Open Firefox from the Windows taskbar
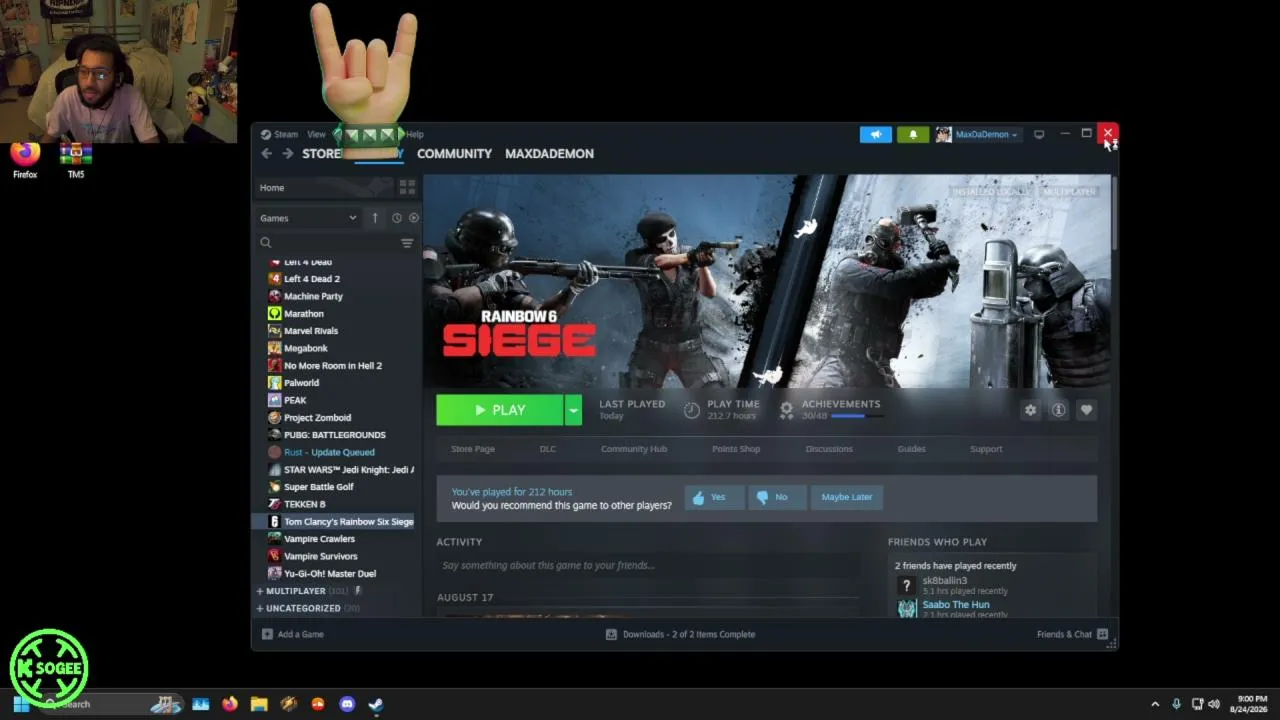Viewport: 1280px width, 720px height. [x=230, y=704]
